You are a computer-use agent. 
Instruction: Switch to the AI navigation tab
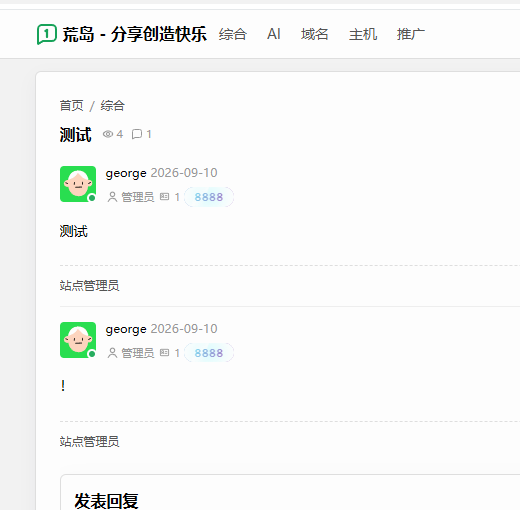click(x=274, y=34)
